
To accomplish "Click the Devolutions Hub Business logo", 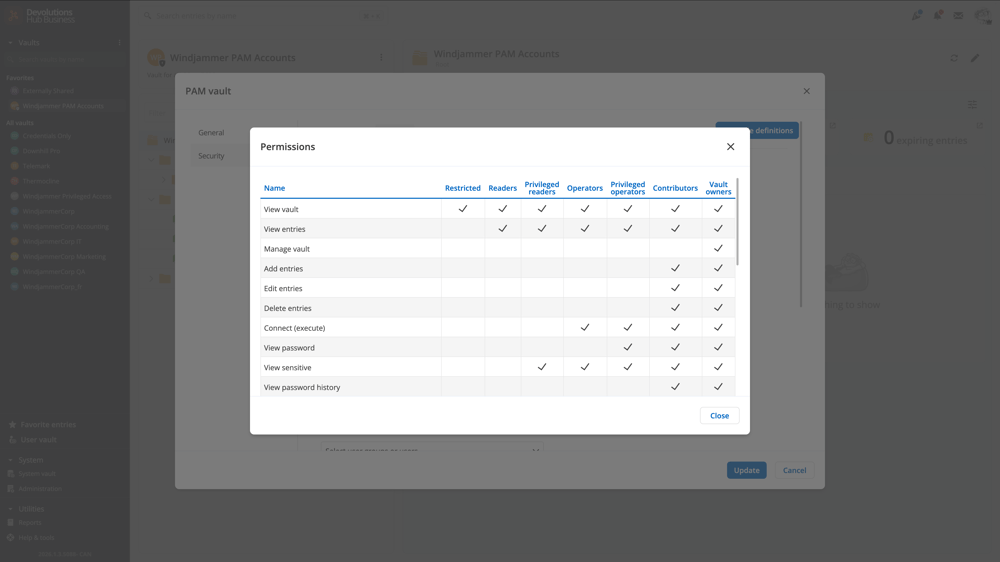I will coord(41,15).
